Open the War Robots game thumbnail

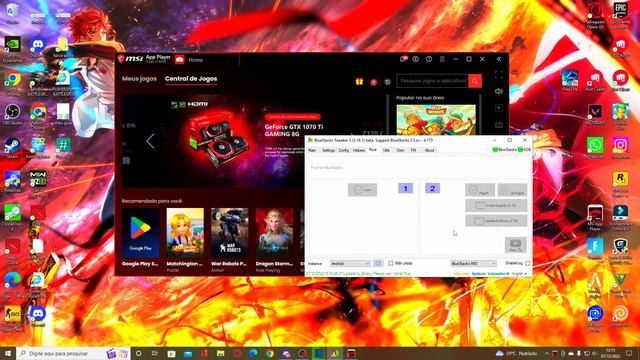pos(229,233)
